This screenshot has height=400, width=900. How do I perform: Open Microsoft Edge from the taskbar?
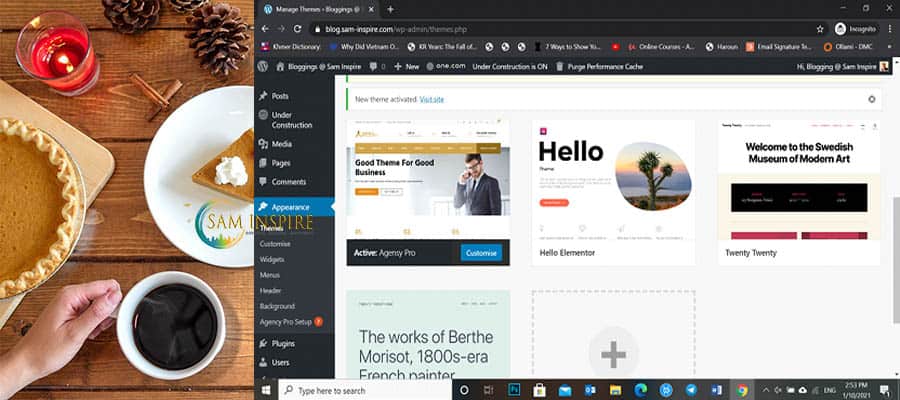tap(641, 390)
